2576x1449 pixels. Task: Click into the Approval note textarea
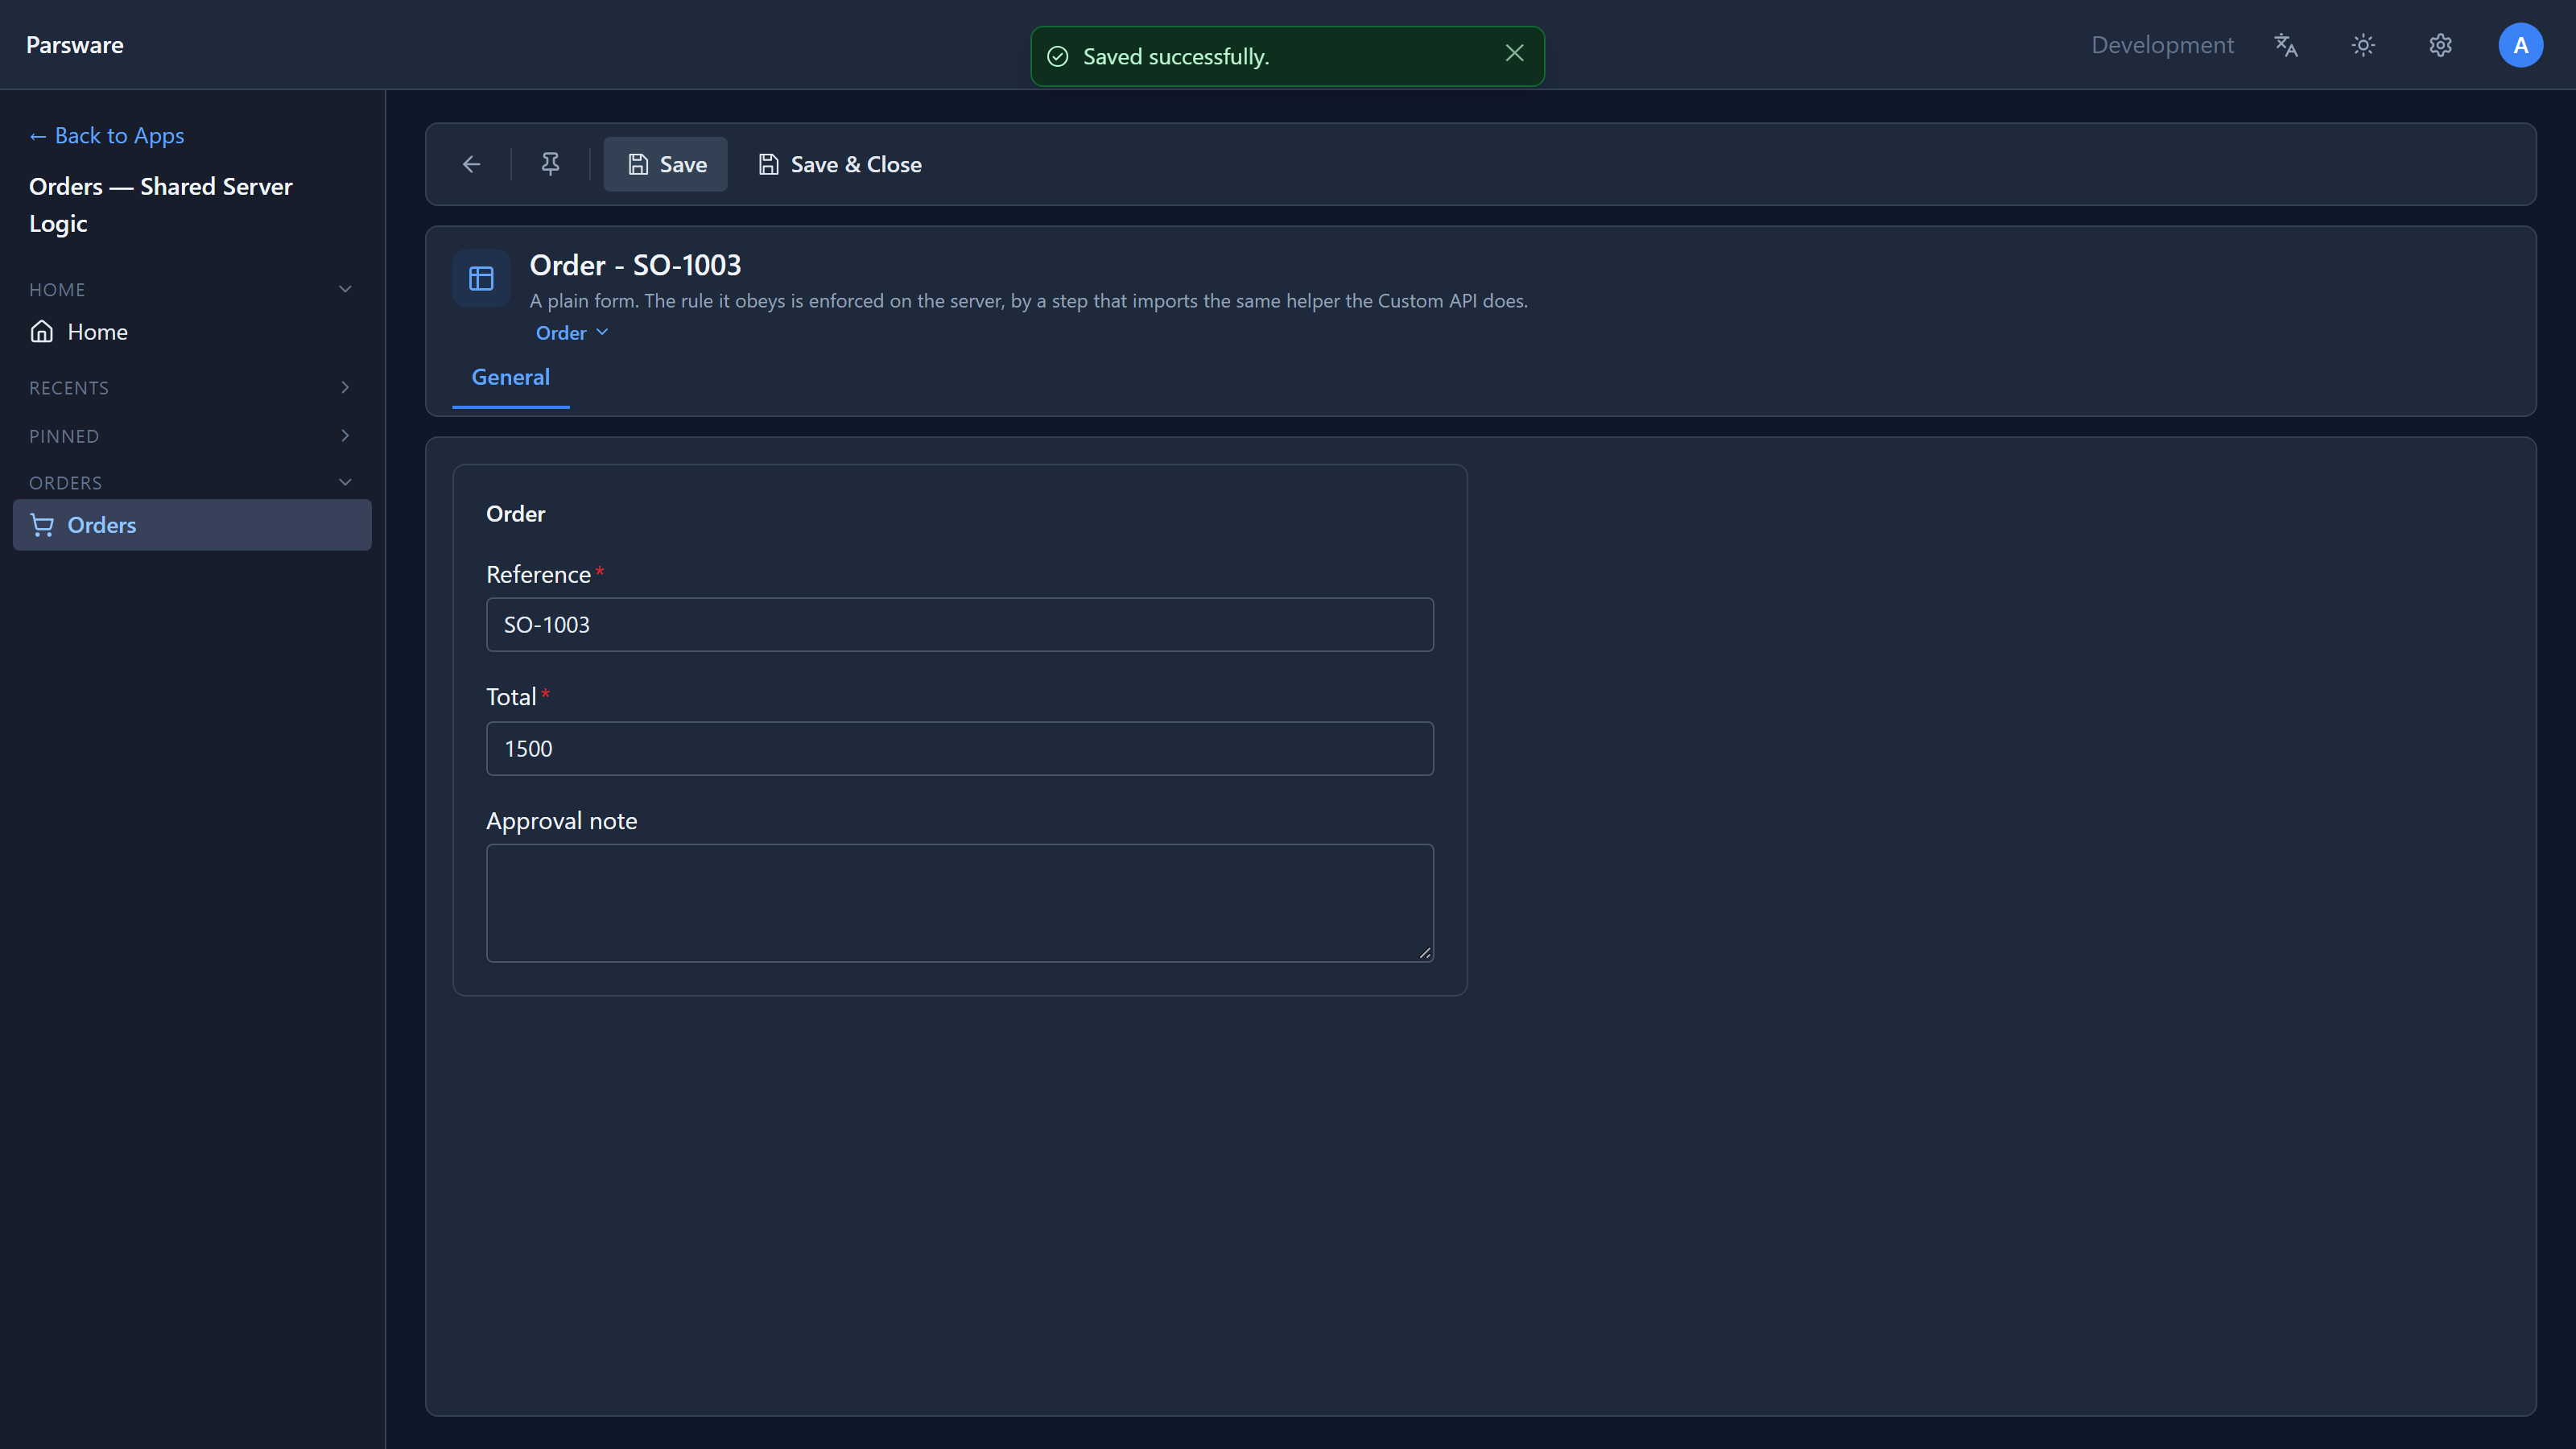point(960,903)
